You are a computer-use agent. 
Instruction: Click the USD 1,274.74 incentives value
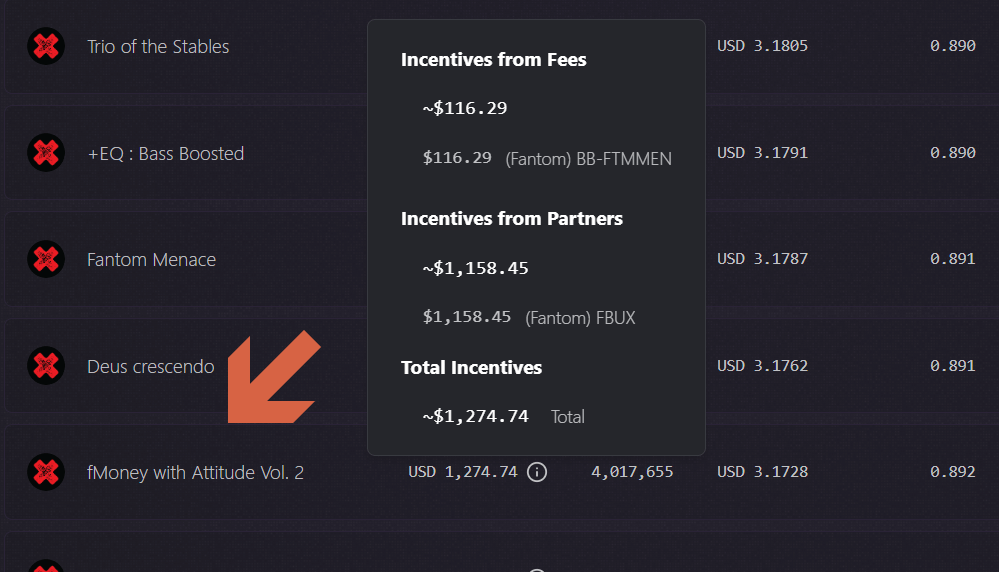click(462, 472)
